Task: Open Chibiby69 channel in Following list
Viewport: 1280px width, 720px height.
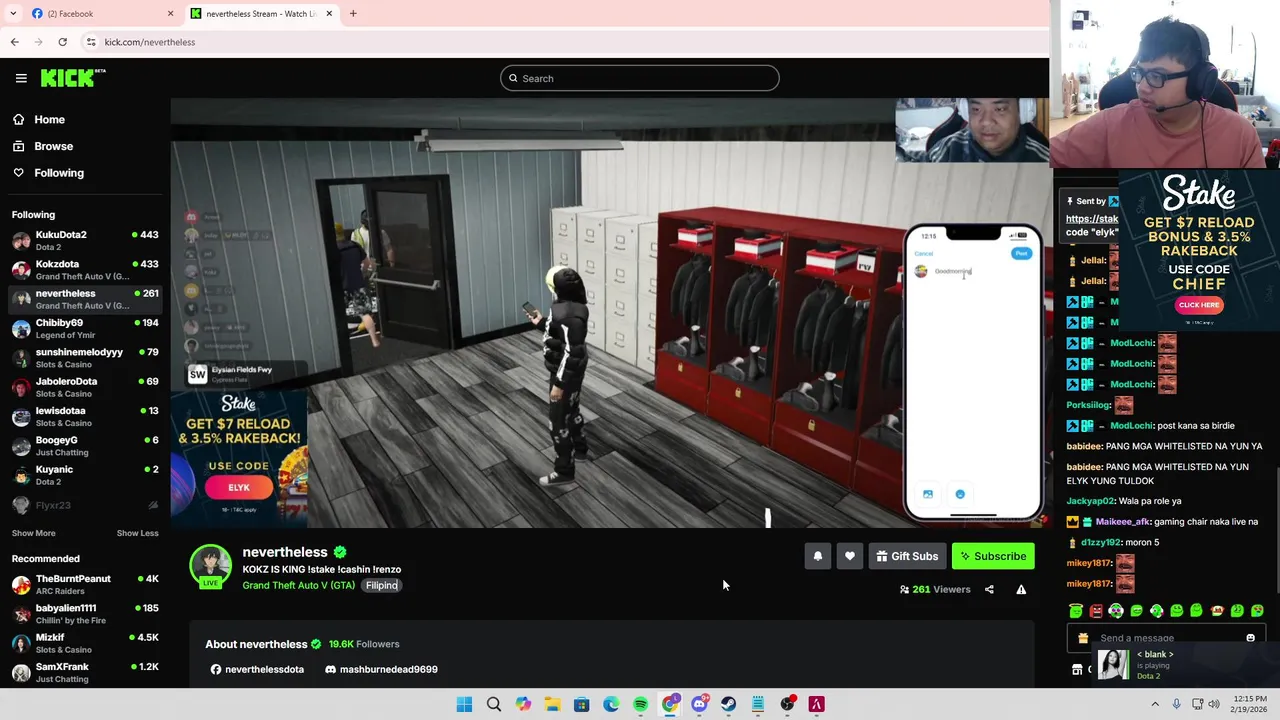Action: pyautogui.click(x=85, y=328)
